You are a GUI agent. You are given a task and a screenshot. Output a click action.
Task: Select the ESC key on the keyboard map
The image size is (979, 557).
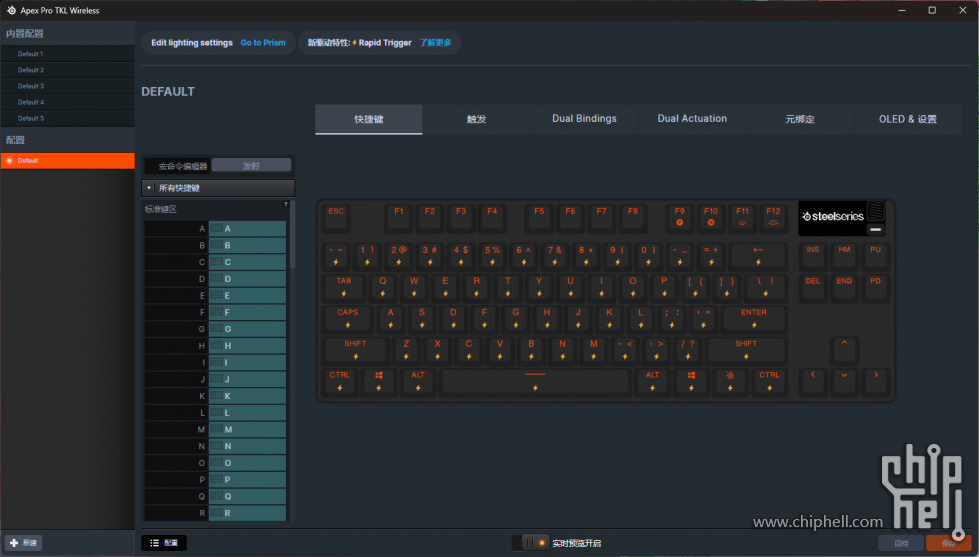click(336, 218)
